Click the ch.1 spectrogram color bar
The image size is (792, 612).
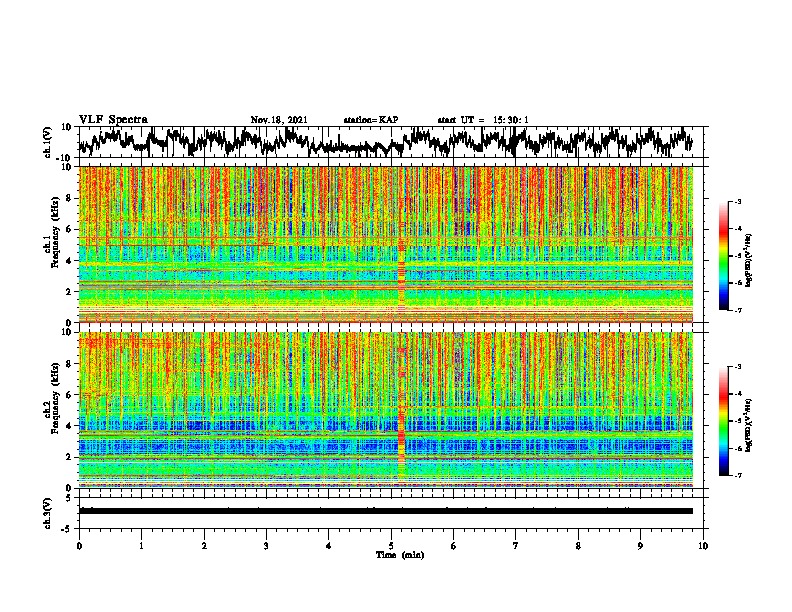pos(723,256)
